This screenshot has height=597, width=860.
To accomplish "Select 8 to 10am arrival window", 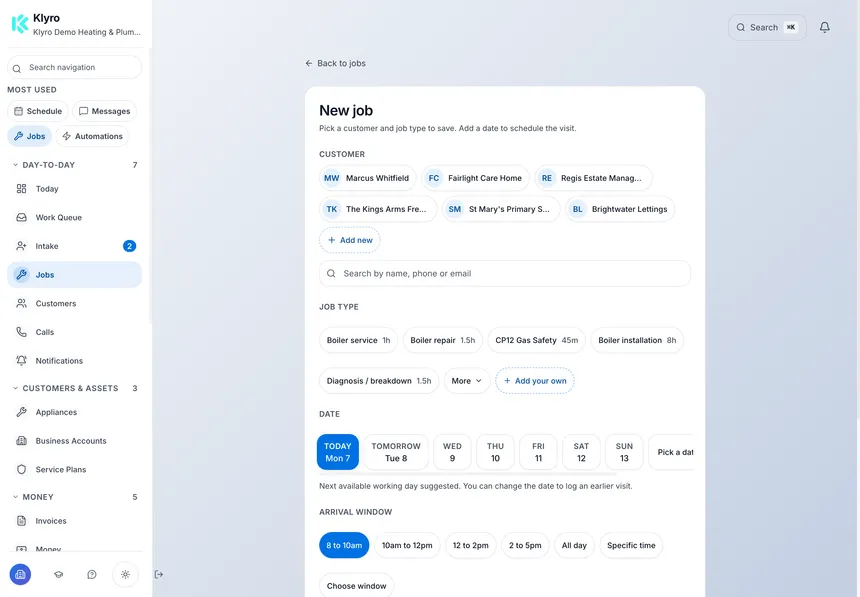I will pos(344,545).
